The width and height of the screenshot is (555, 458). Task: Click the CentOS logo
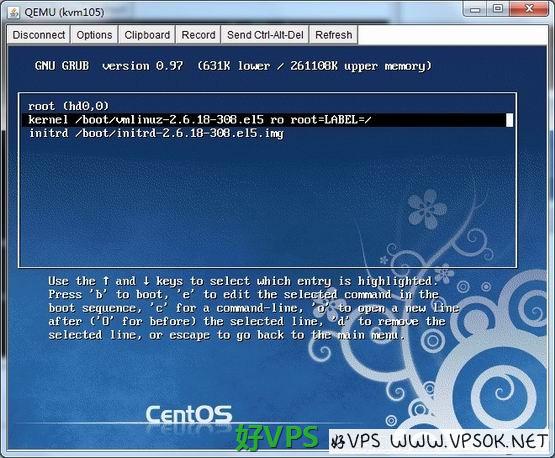(x=189, y=414)
